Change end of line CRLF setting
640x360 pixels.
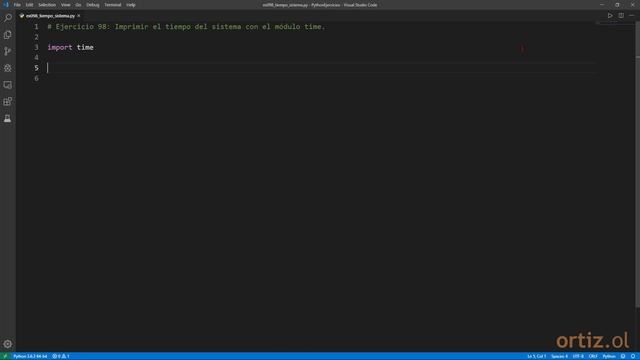[x=593, y=356]
